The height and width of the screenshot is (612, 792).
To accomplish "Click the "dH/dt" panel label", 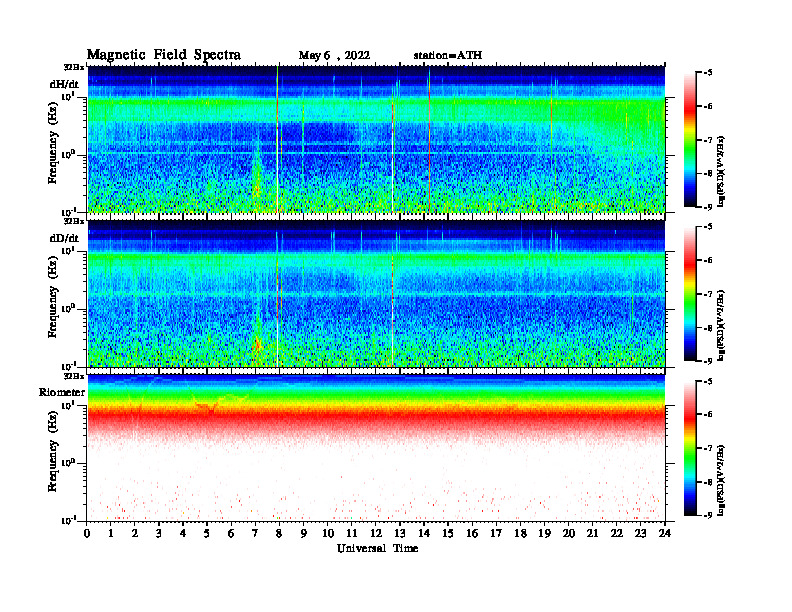I will pyautogui.click(x=64, y=84).
